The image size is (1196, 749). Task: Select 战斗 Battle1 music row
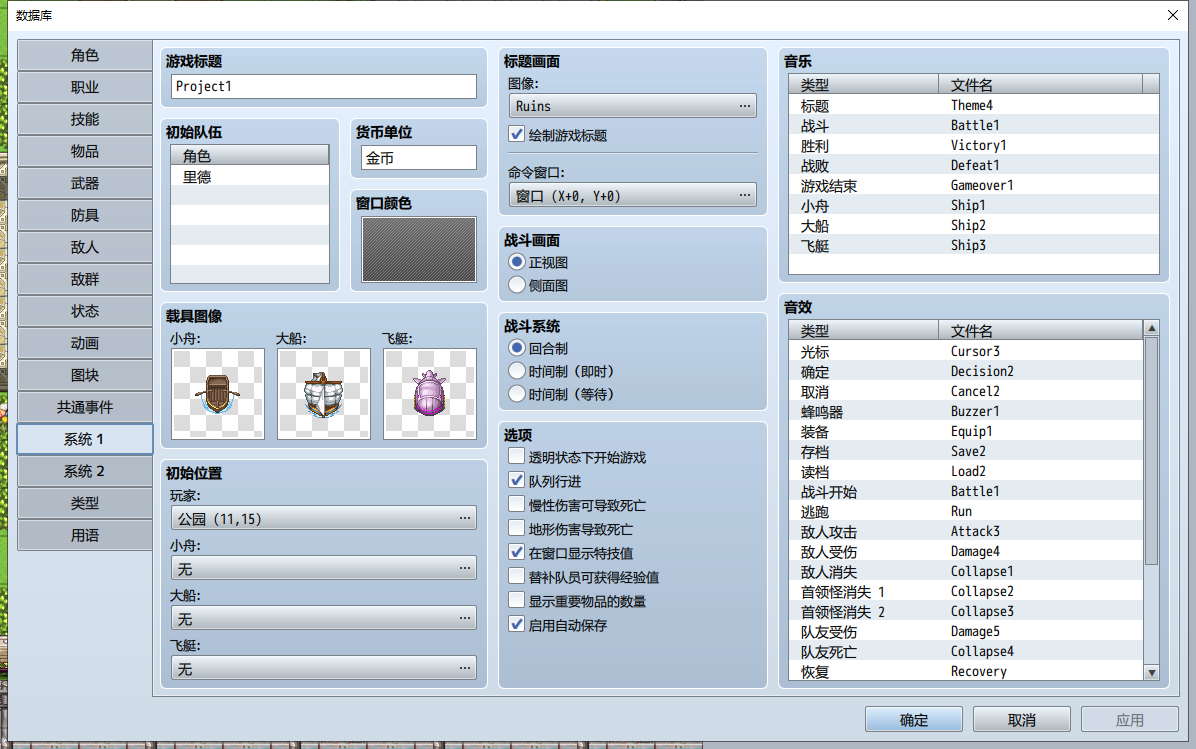click(x=974, y=125)
